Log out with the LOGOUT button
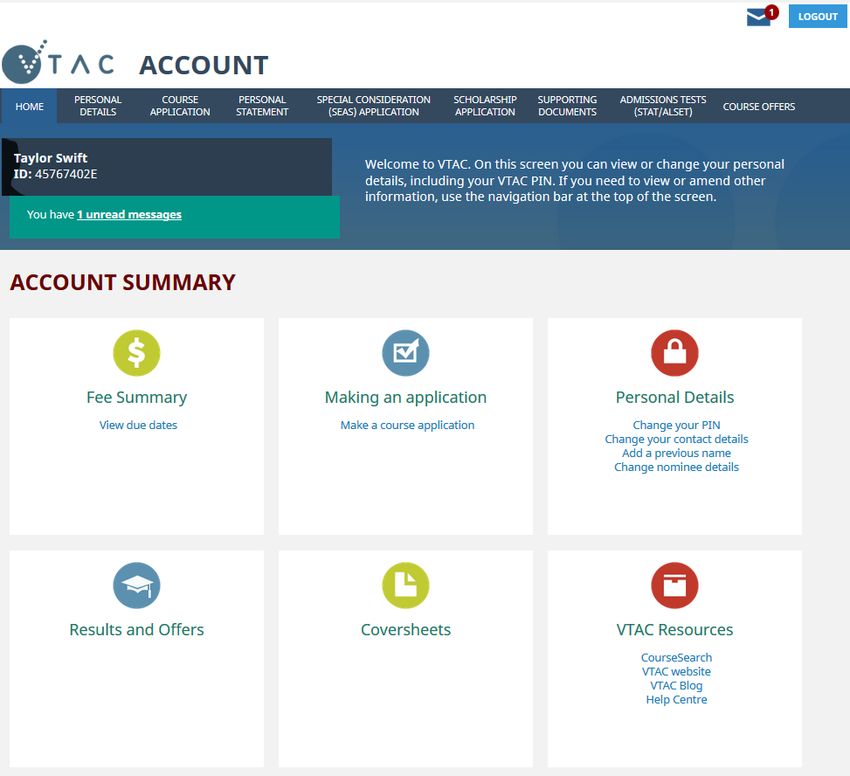Screen dimensions: 850x776 817,16
